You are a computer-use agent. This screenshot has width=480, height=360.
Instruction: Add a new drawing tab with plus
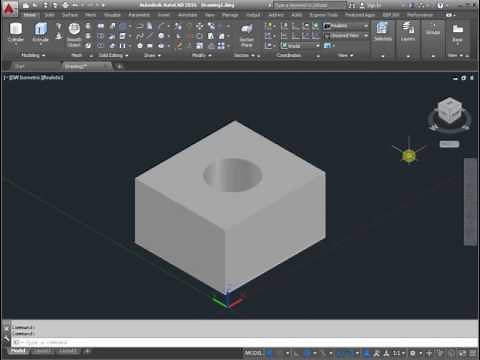coord(119,66)
